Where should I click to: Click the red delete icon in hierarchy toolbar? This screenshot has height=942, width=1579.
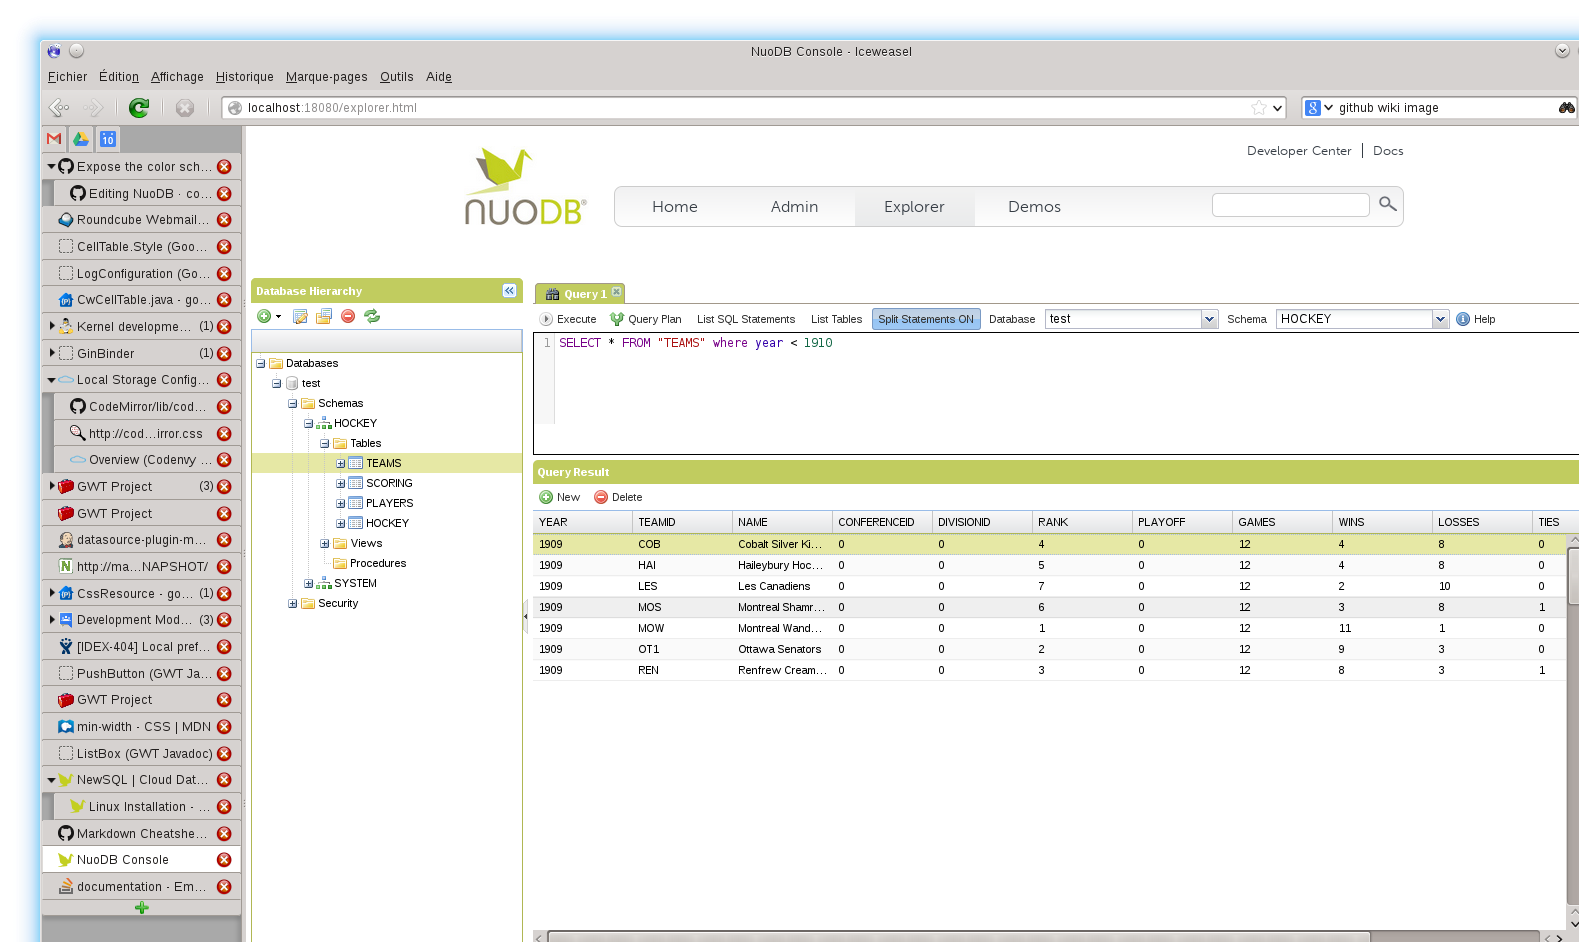click(348, 316)
